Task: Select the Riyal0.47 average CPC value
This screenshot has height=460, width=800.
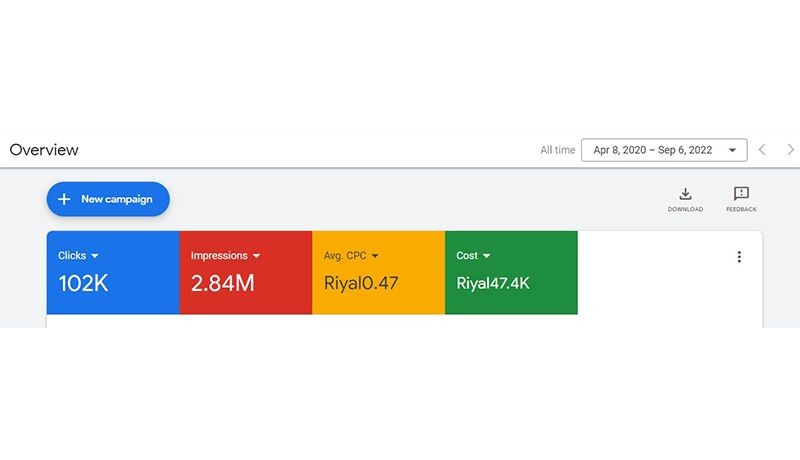Action: (x=361, y=283)
